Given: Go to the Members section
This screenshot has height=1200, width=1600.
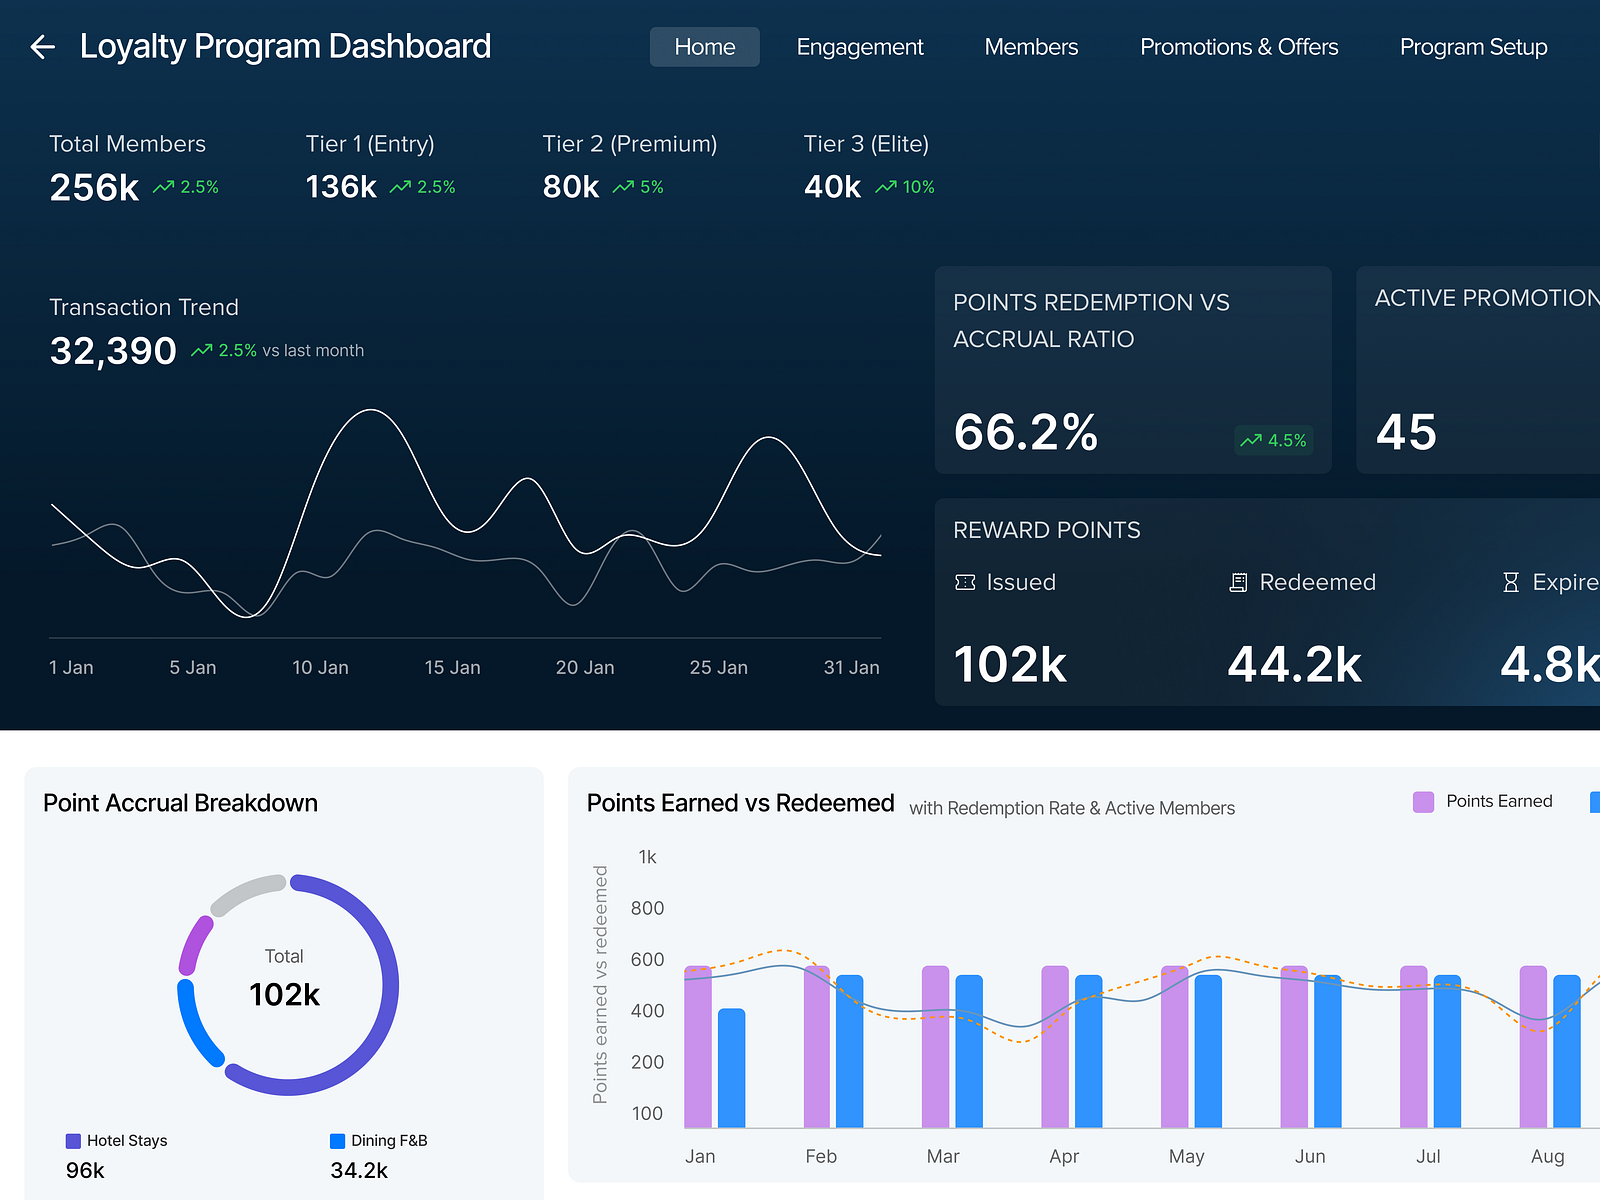Looking at the screenshot, I should click(x=1031, y=46).
